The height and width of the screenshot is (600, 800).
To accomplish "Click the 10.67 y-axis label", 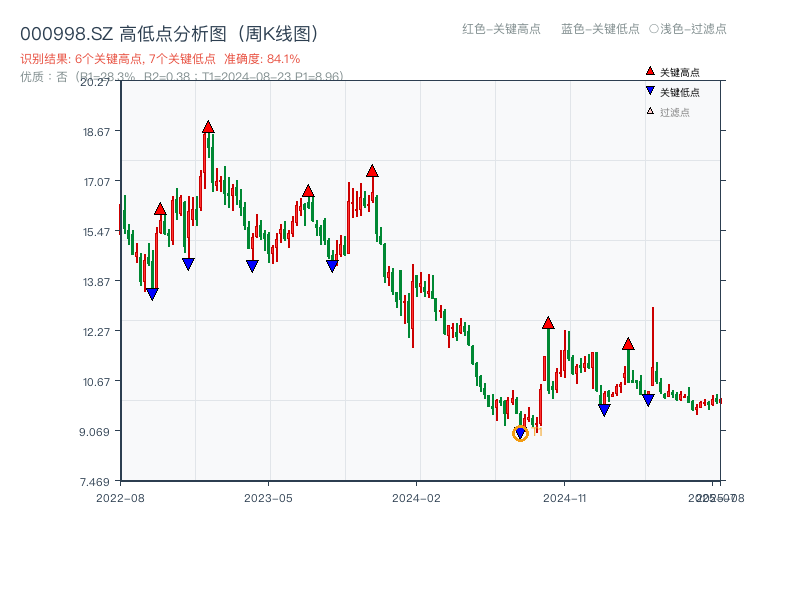I will click(x=96, y=382).
